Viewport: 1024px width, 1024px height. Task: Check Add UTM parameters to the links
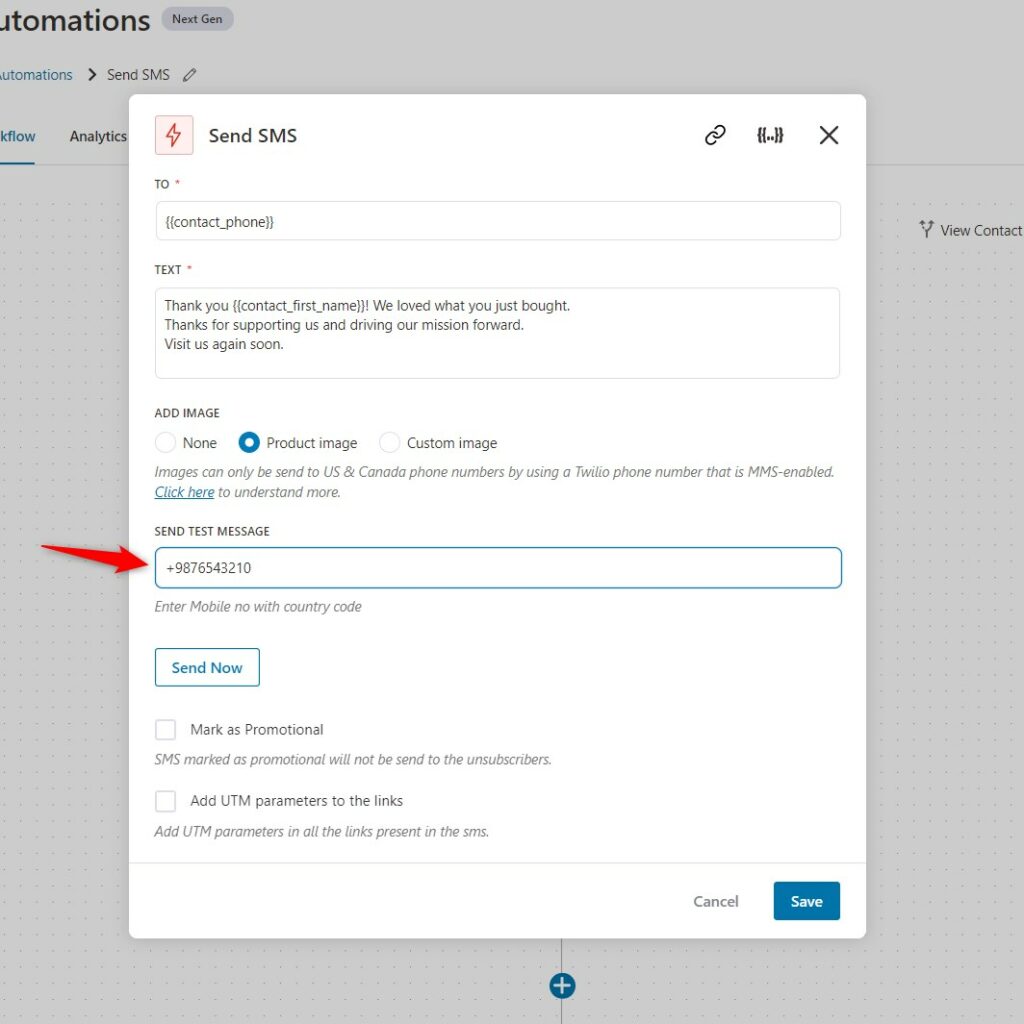coord(165,801)
